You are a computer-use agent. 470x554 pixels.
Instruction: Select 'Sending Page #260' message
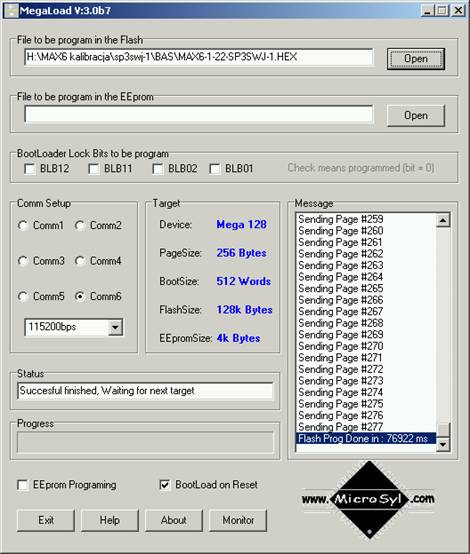[366, 231]
